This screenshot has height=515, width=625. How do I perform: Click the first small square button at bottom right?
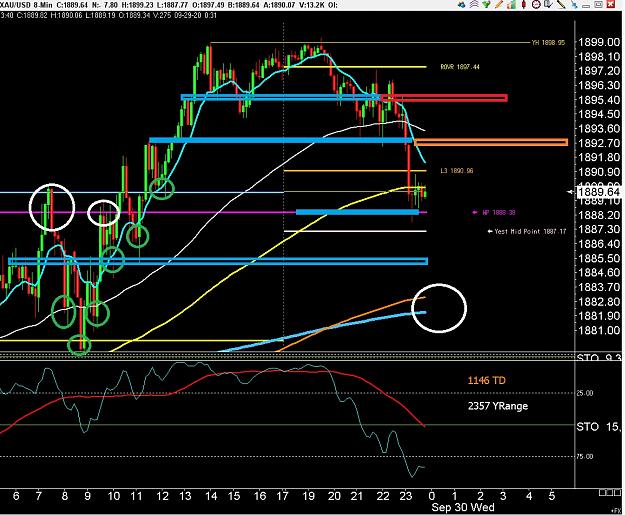602,493
